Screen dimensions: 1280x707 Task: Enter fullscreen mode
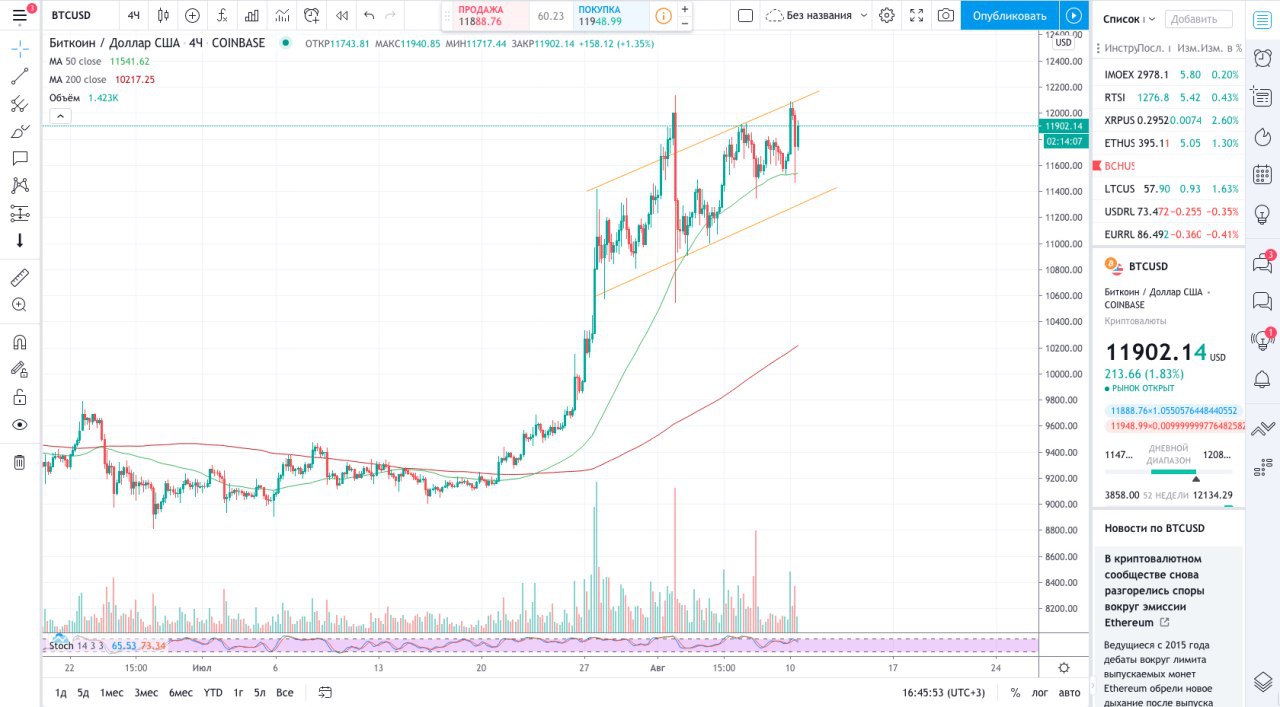point(917,15)
